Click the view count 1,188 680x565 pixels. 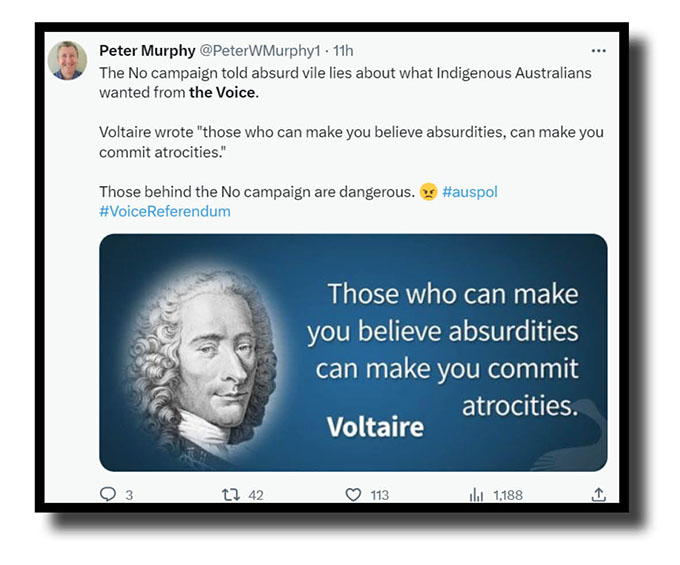tap(506, 495)
